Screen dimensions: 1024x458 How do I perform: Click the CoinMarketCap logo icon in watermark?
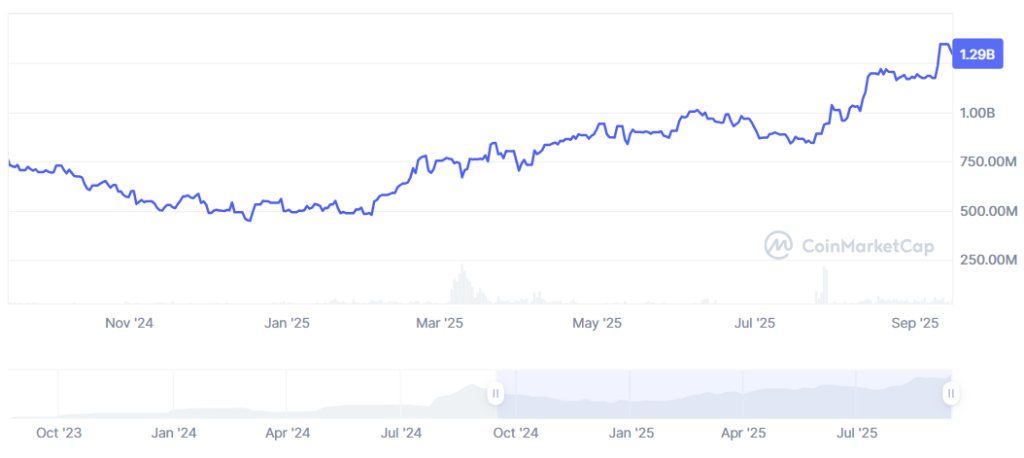pyautogui.click(x=779, y=245)
